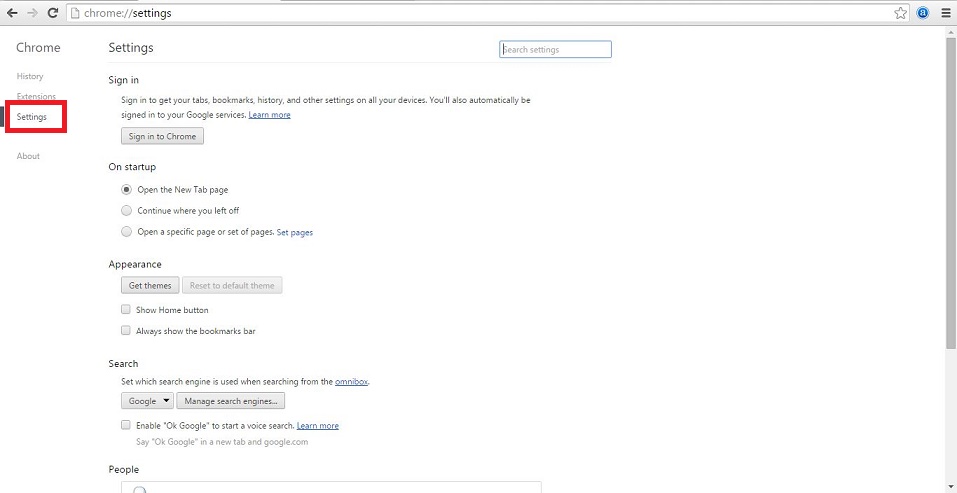Bookmark this page with the star icon

(900, 13)
